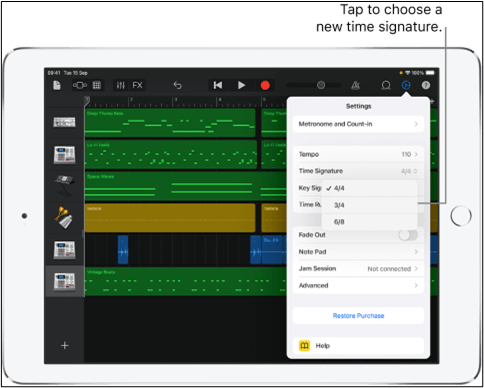Viewport: 484px width, 388px height.
Task: Toggle the metronome icon
Action: pyautogui.click(x=355, y=85)
